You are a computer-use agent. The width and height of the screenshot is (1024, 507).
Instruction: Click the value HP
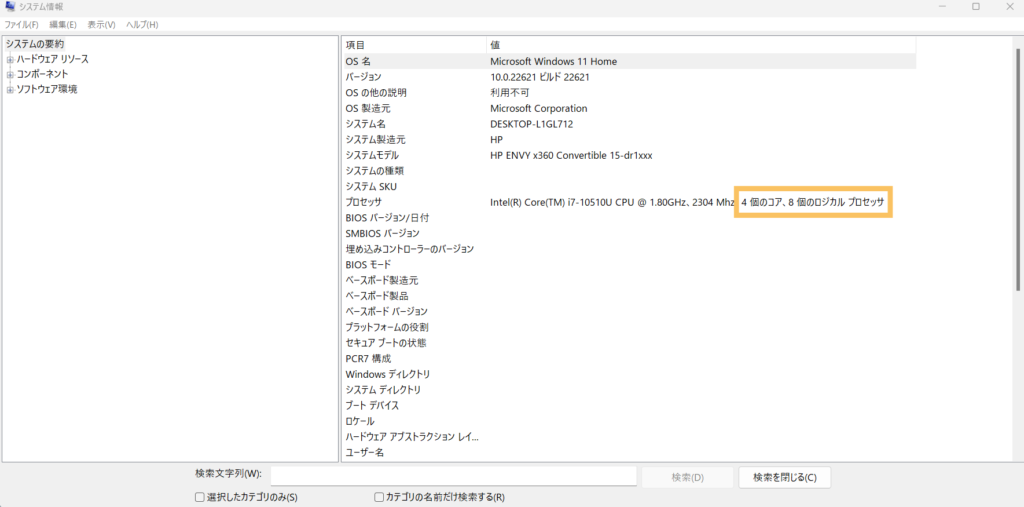pos(496,140)
